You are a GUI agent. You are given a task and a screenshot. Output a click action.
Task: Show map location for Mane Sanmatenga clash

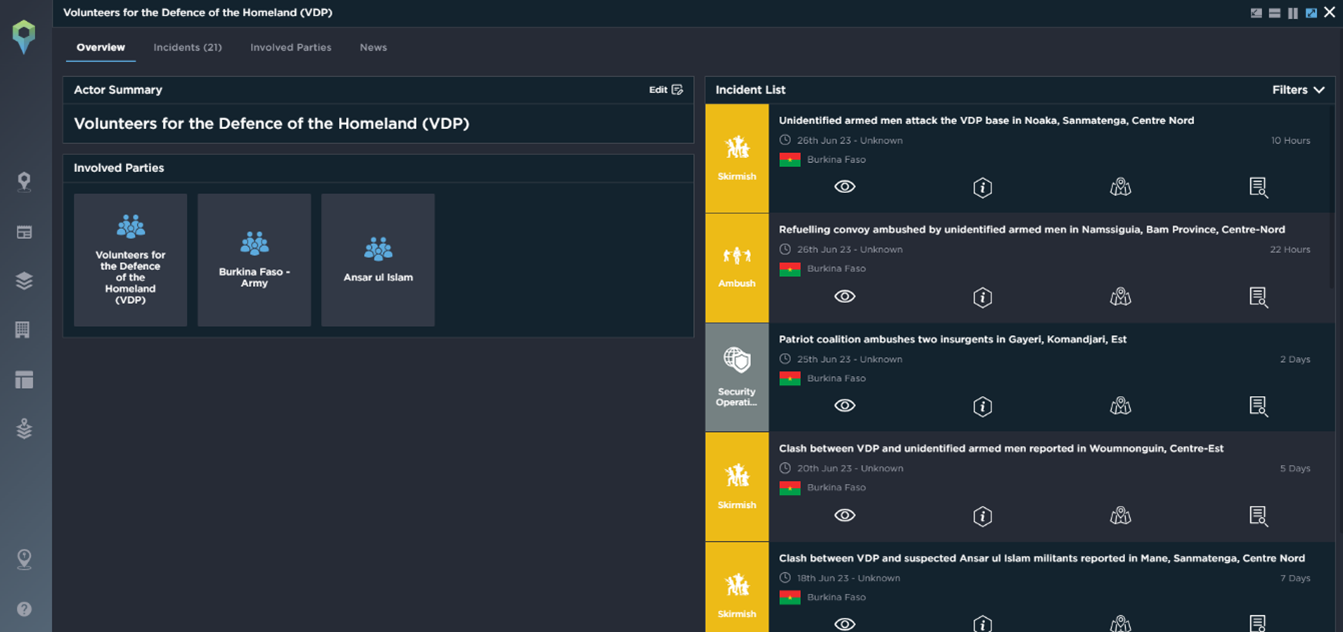[1120, 624]
